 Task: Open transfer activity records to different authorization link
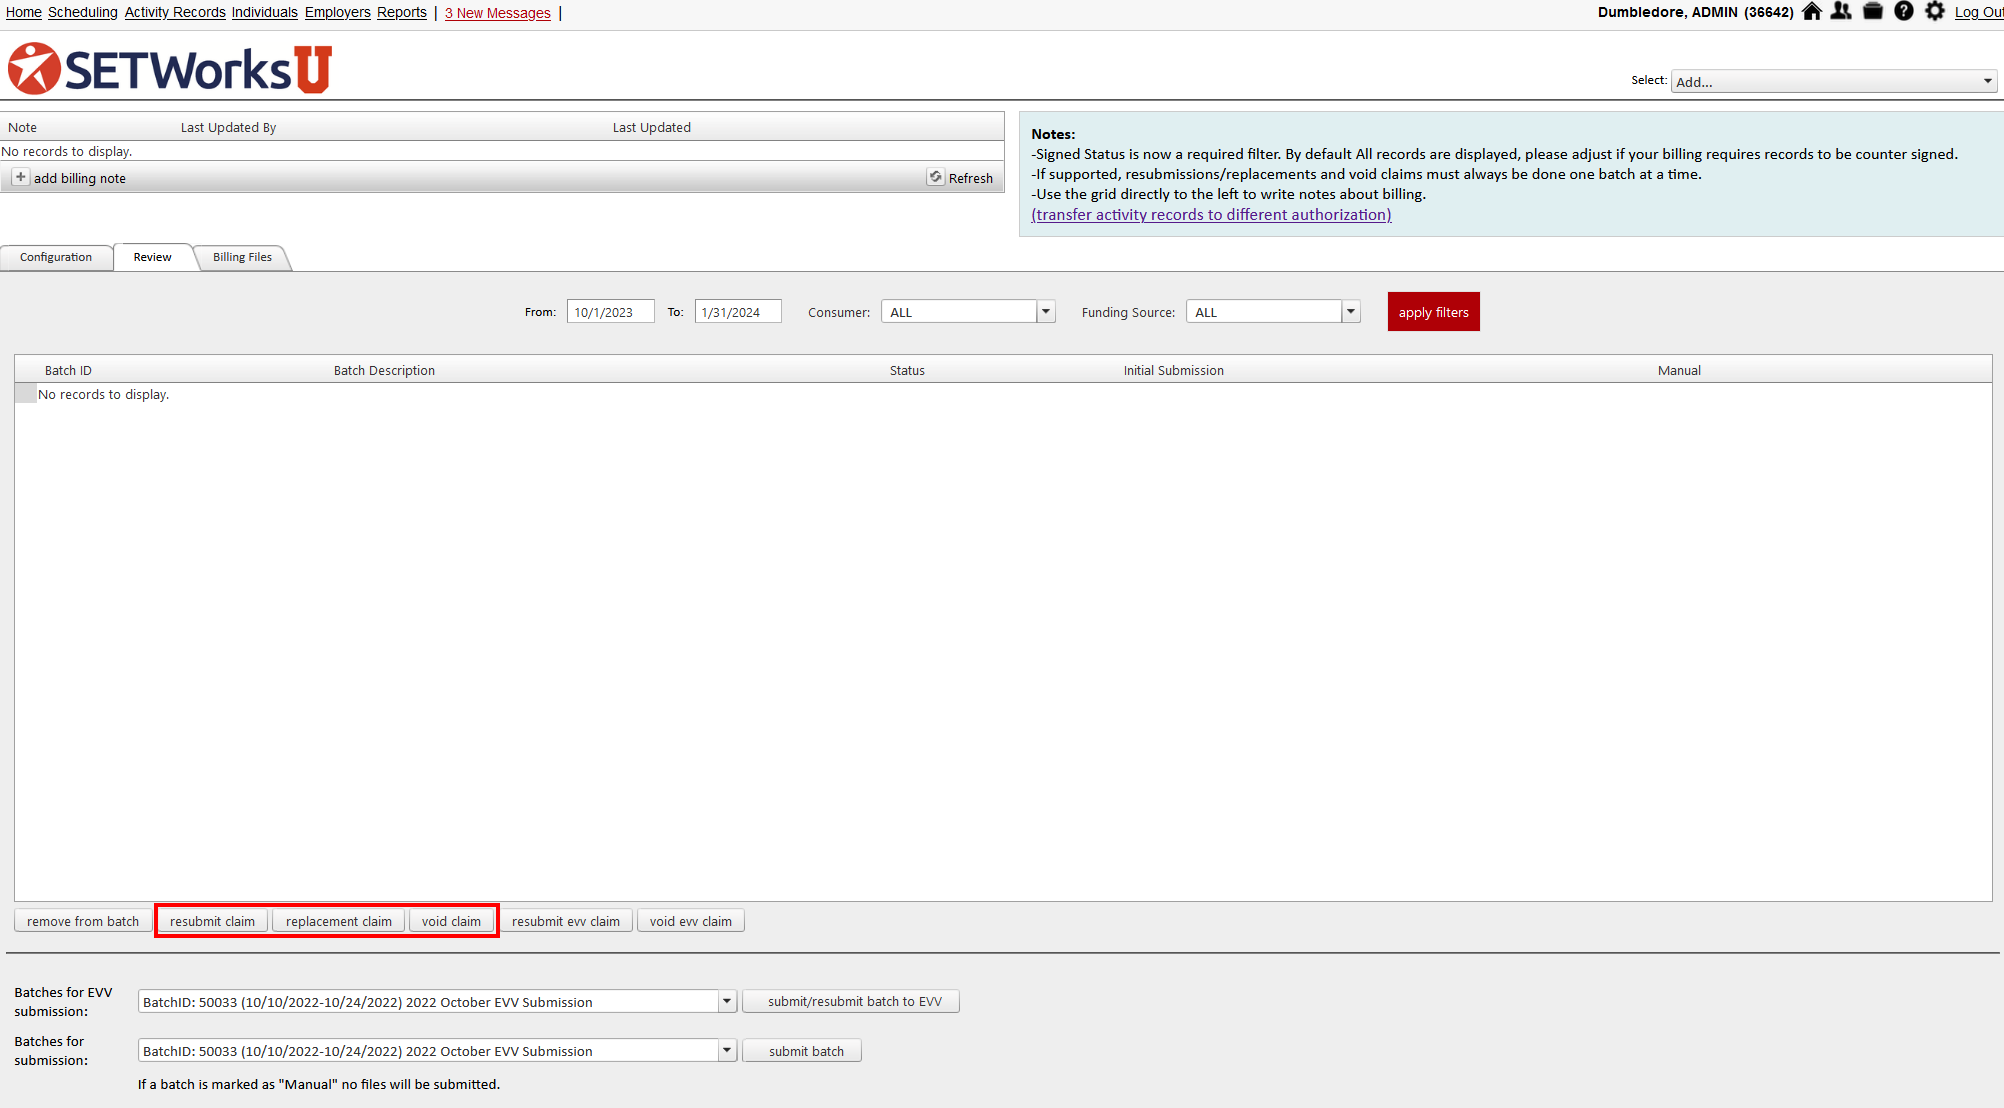coord(1211,214)
